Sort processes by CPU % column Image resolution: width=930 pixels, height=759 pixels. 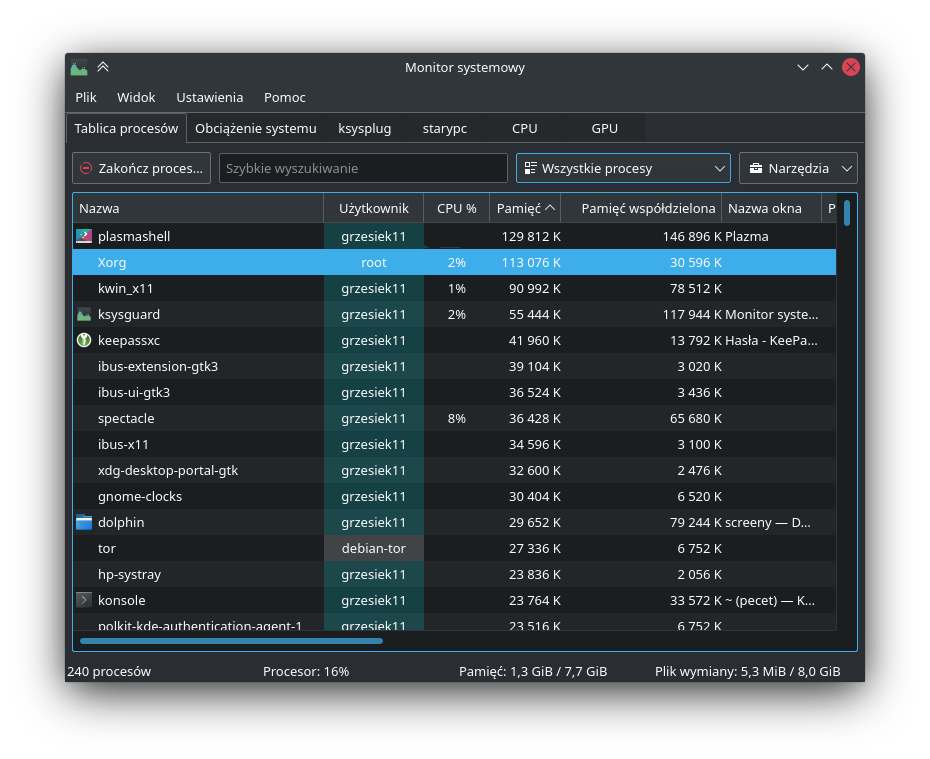coord(456,209)
